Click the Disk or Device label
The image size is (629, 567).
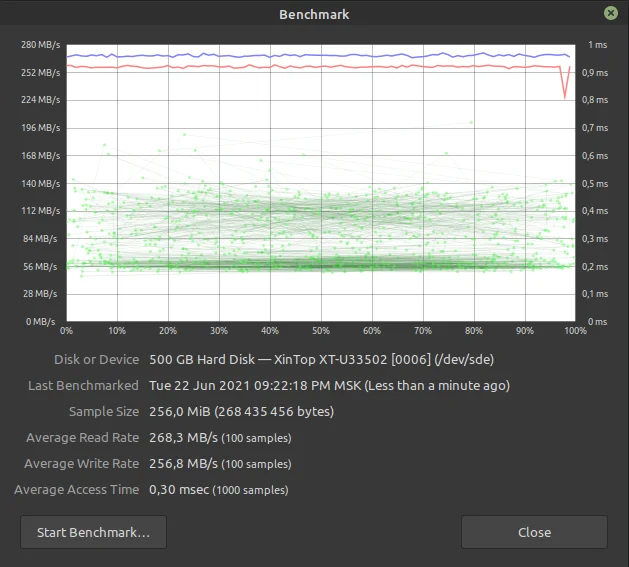pyautogui.click(x=97, y=359)
